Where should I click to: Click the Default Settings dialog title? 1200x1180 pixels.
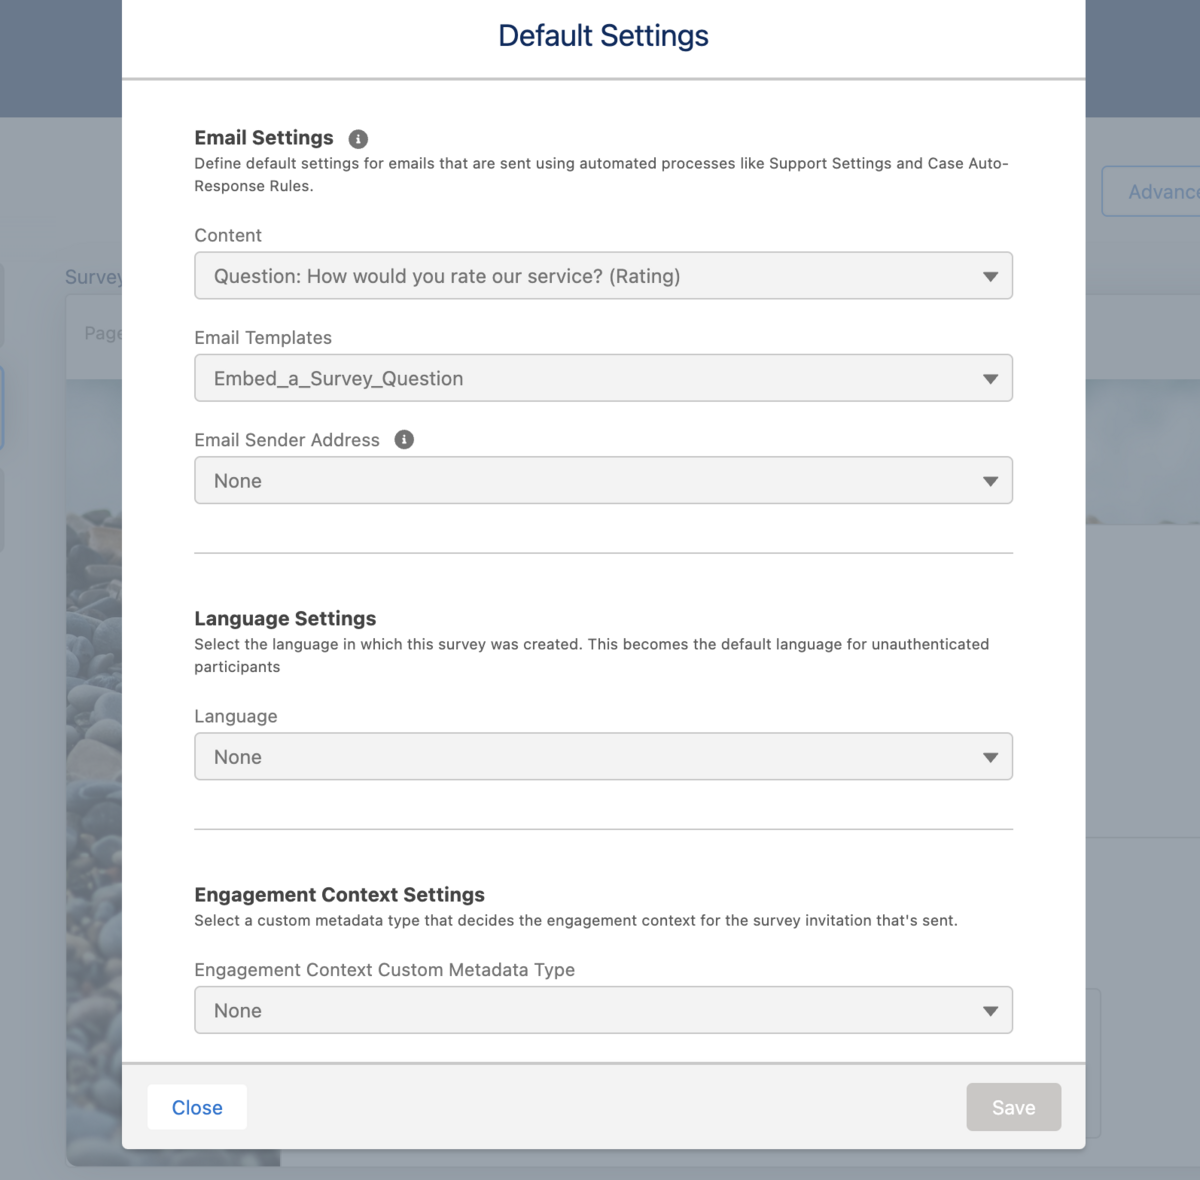[603, 35]
